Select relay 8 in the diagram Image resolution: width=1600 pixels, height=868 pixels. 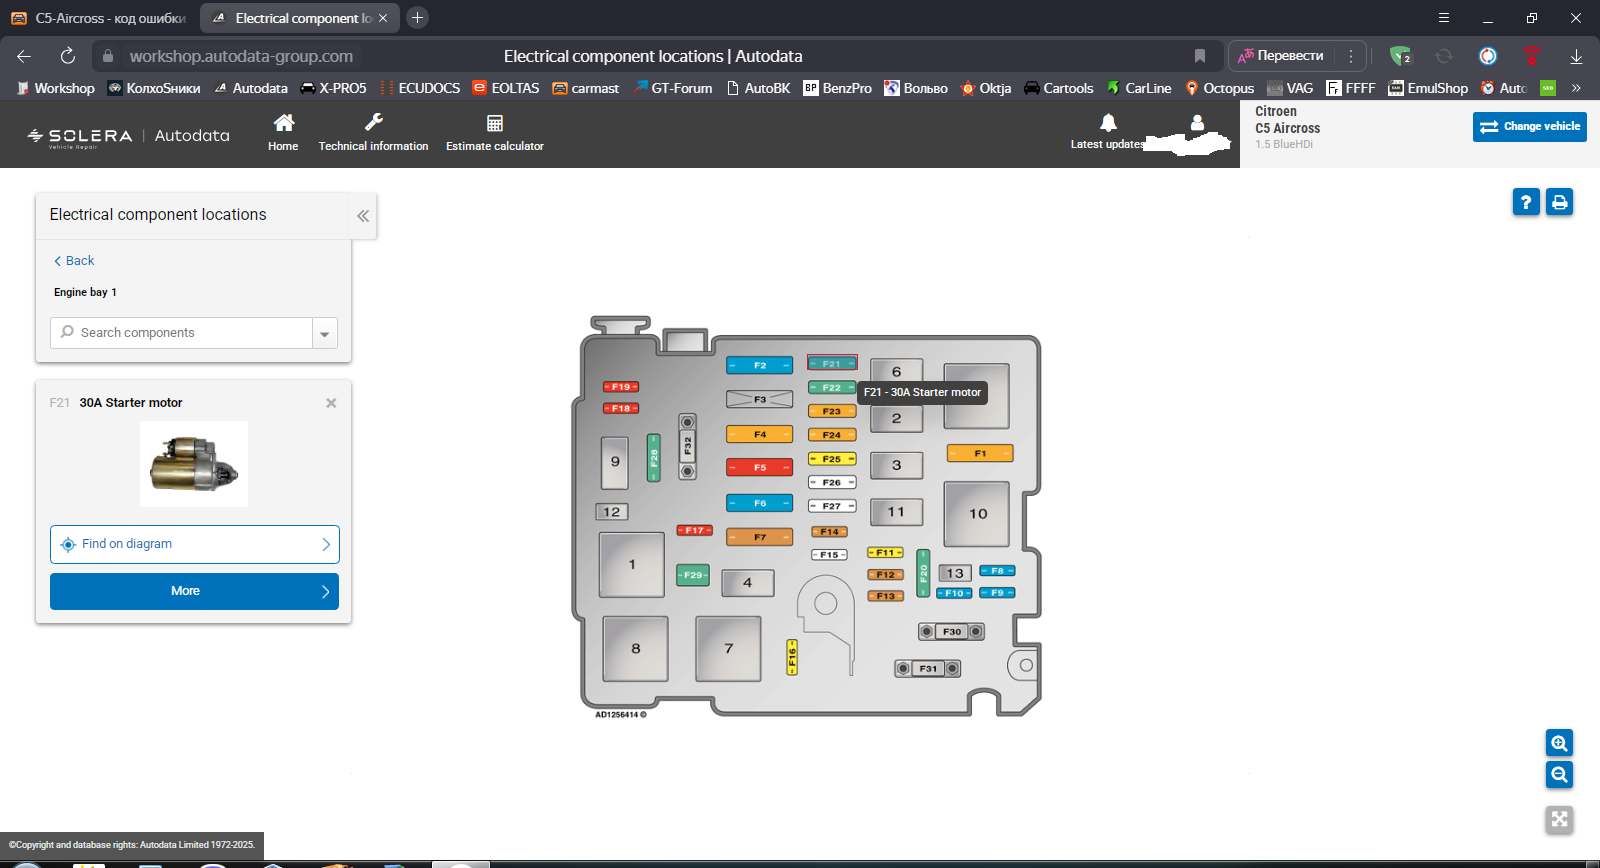click(636, 649)
